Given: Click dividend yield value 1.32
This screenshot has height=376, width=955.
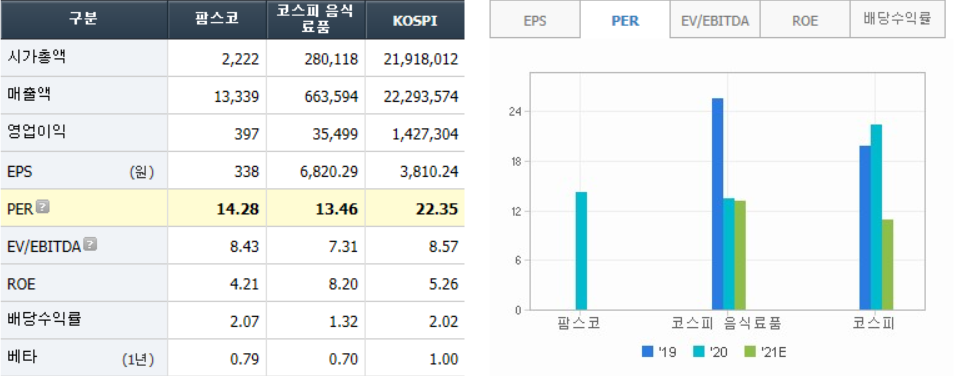Looking at the screenshot, I should (343, 322).
